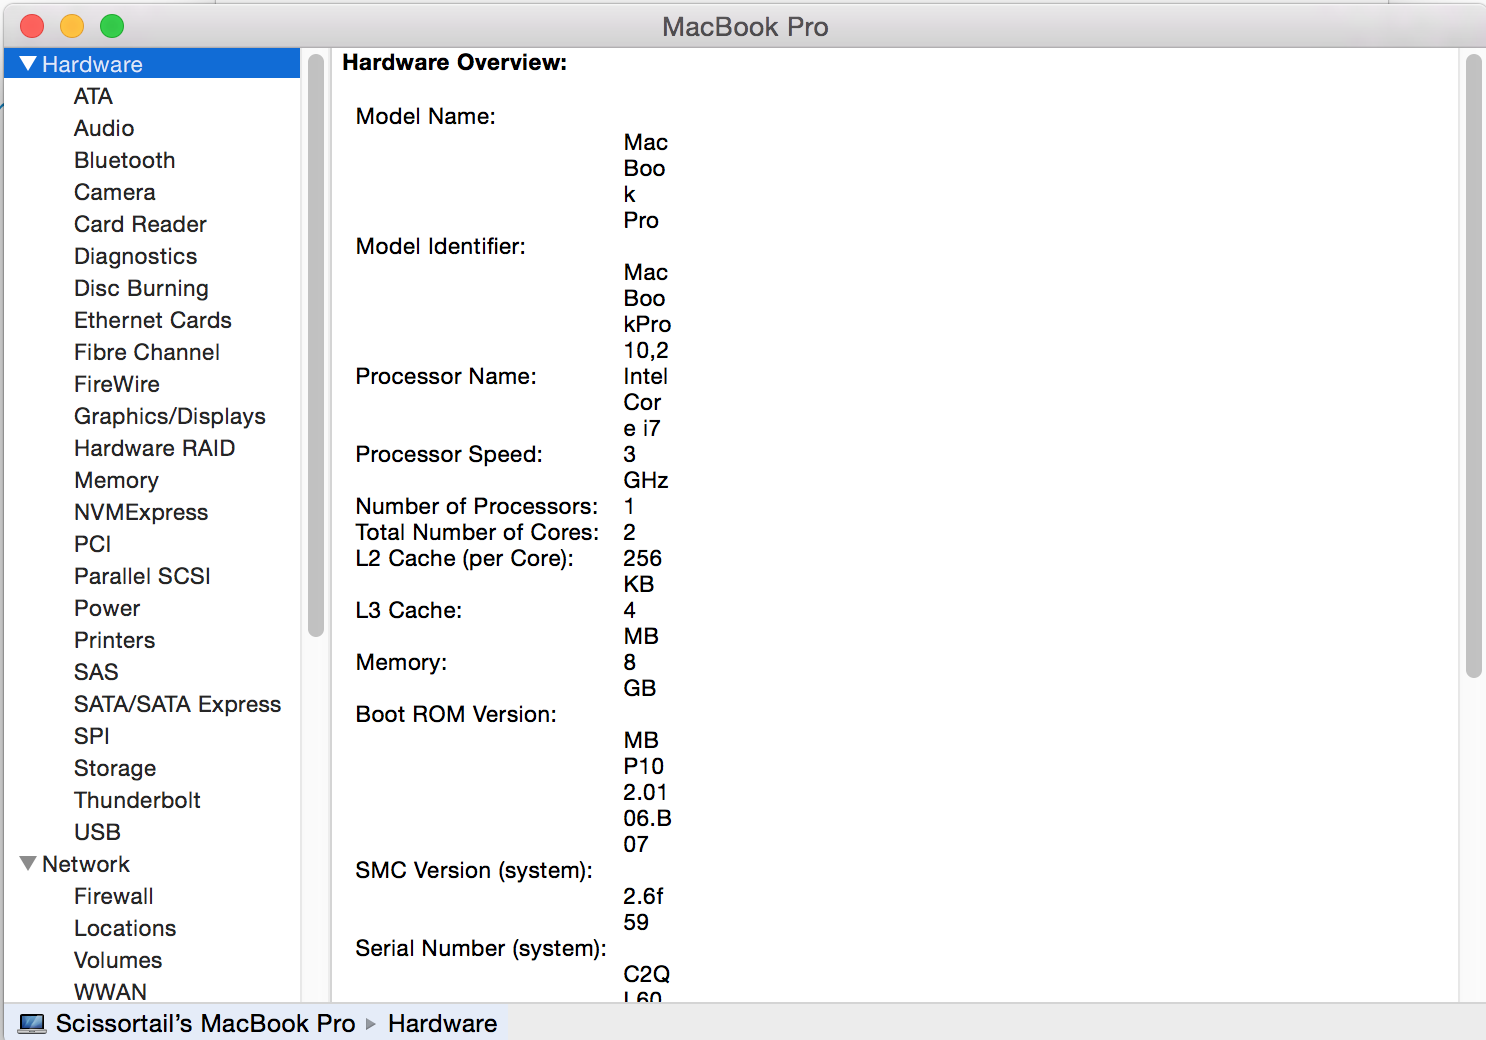Select Locations under Network

[x=125, y=928]
